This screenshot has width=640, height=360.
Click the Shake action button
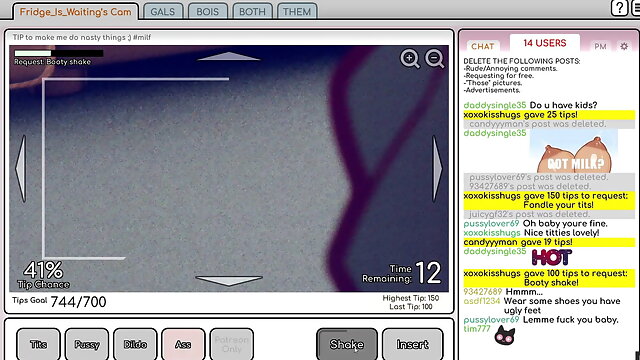pyautogui.click(x=347, y=344)
